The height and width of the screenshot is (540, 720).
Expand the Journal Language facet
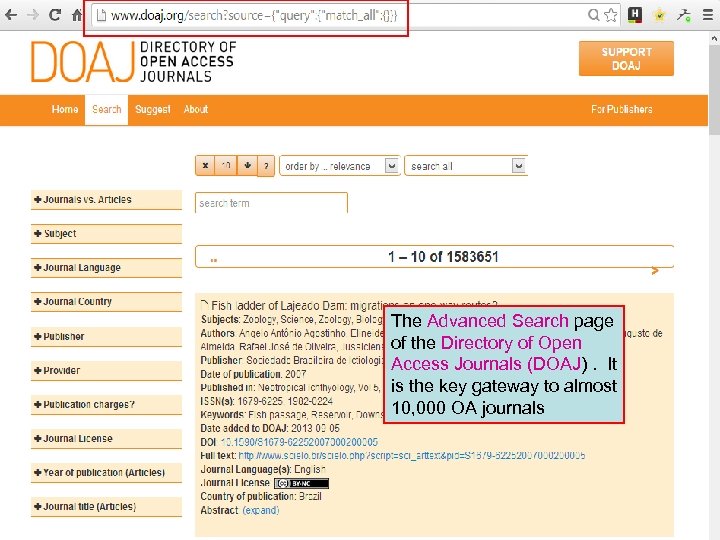click(106, 268)
